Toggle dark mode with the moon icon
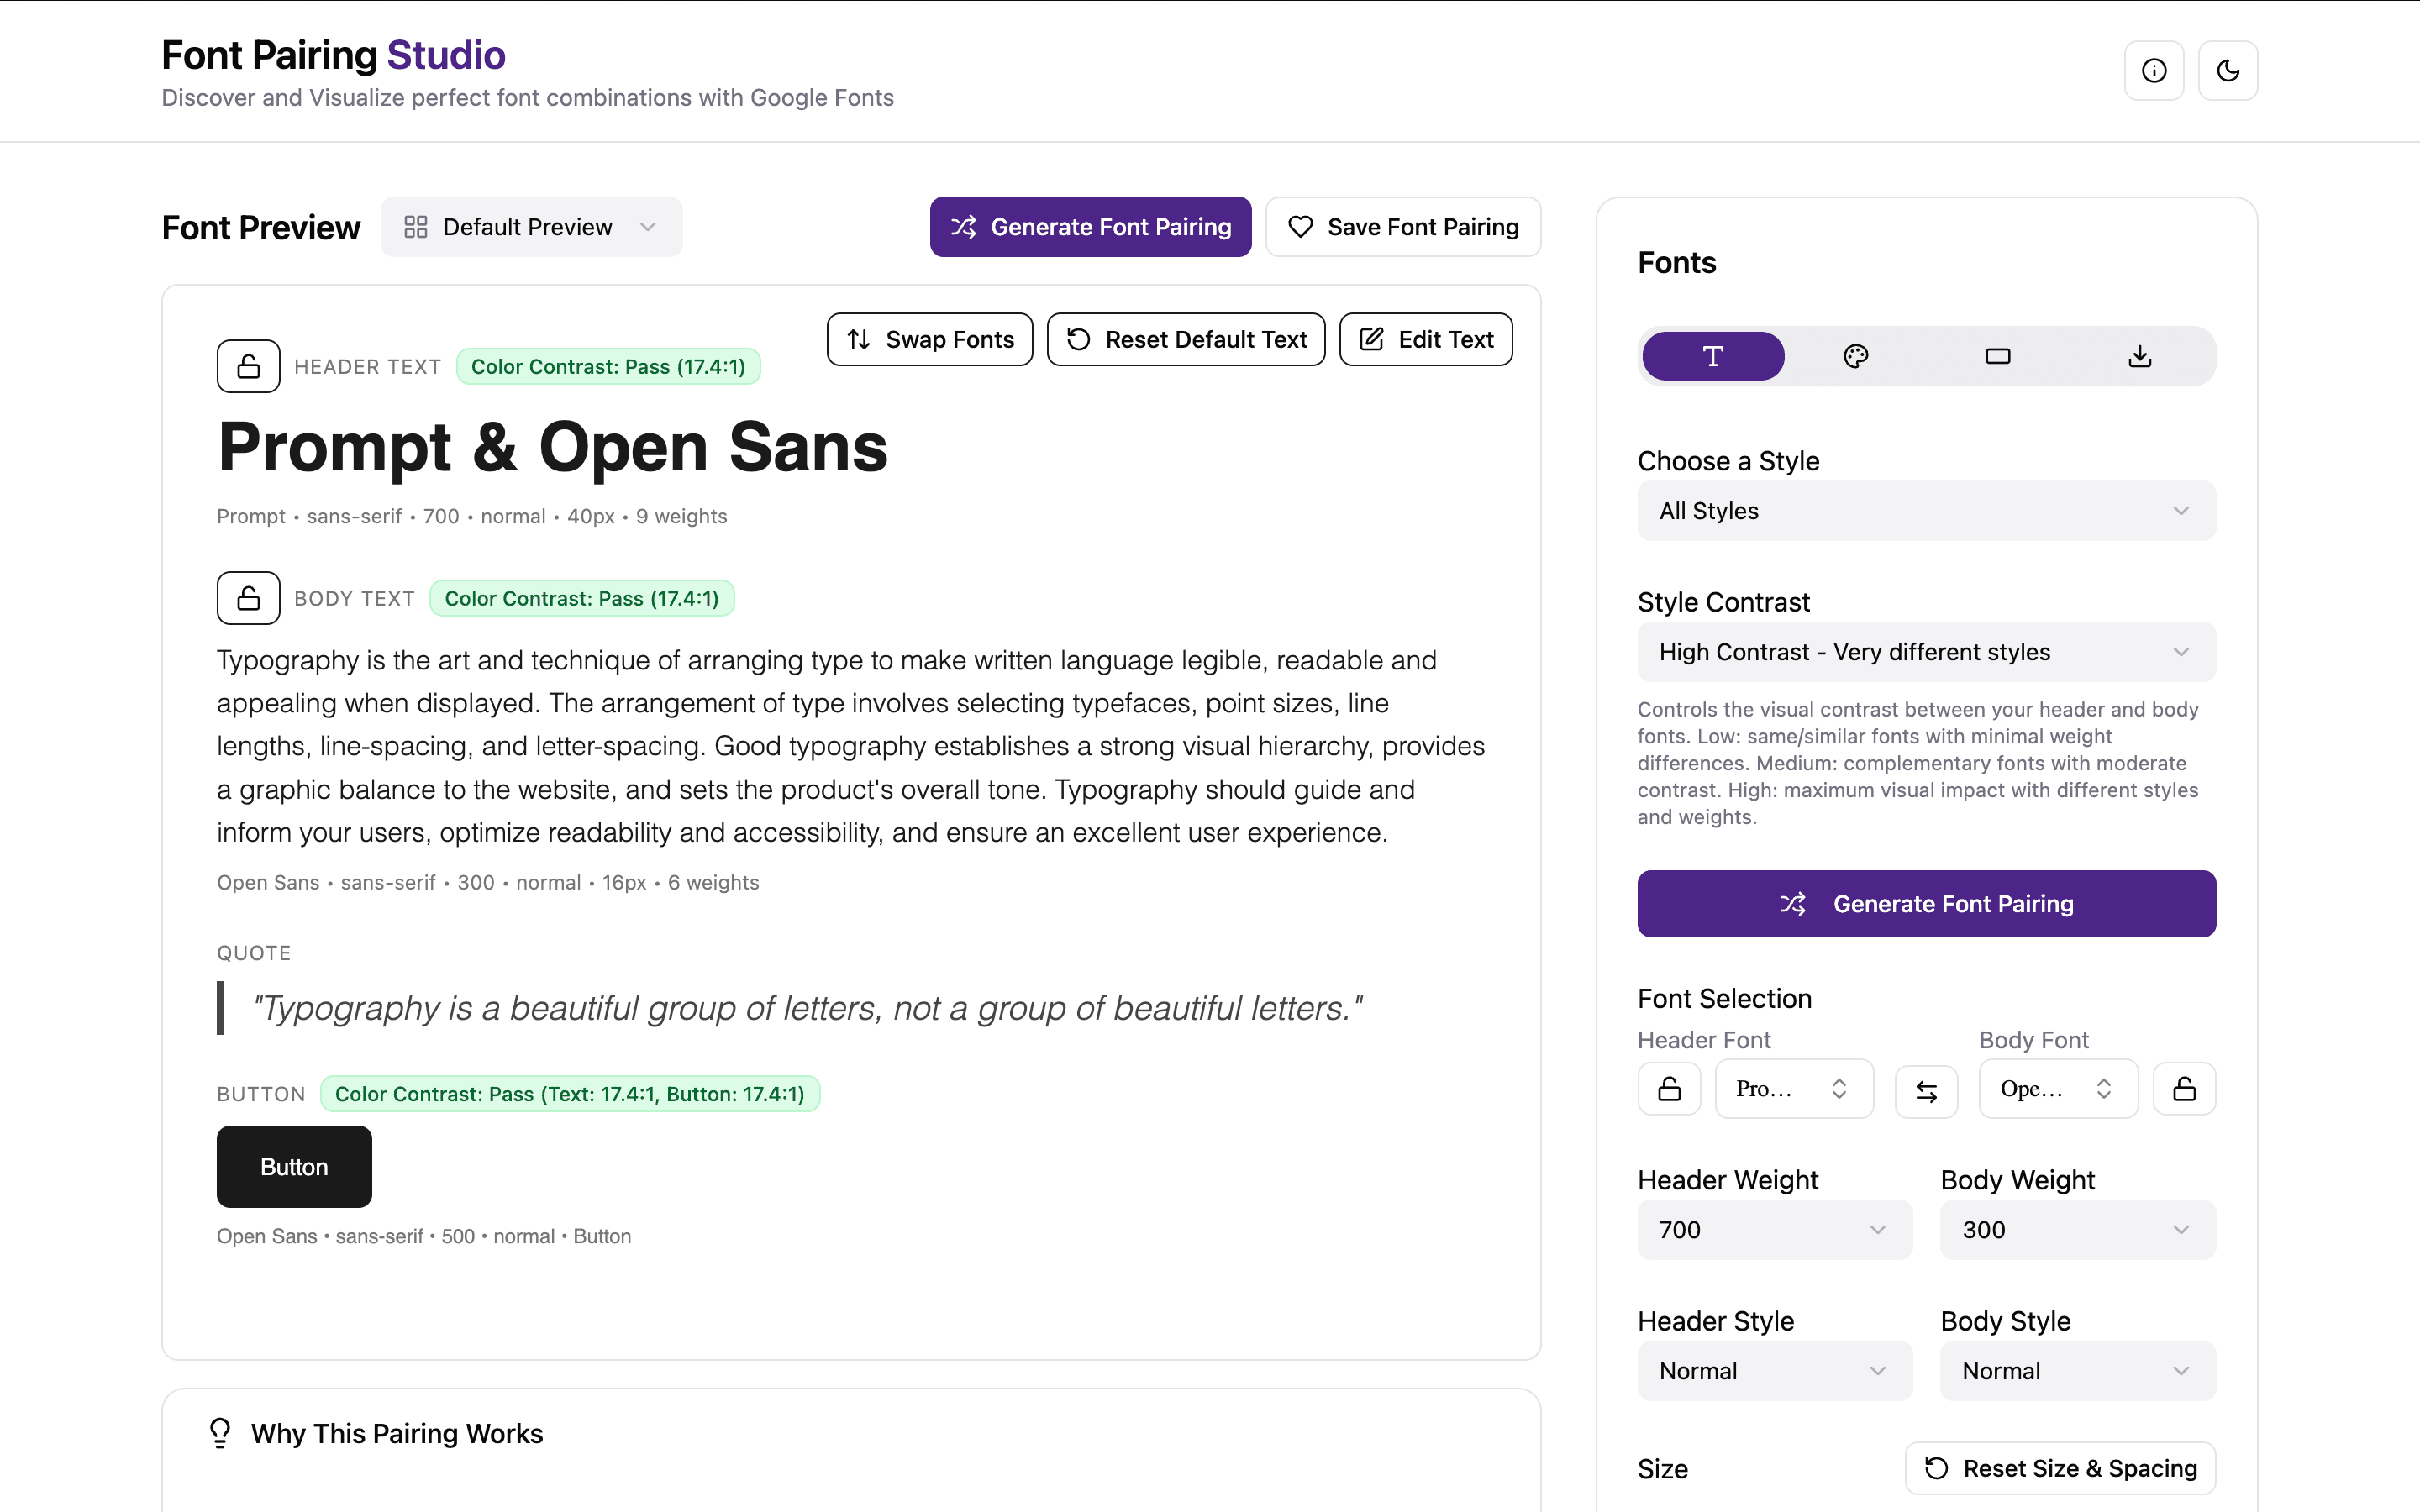The image size is (2420, 1512). pyautogui.click(x=2227, y=71)
